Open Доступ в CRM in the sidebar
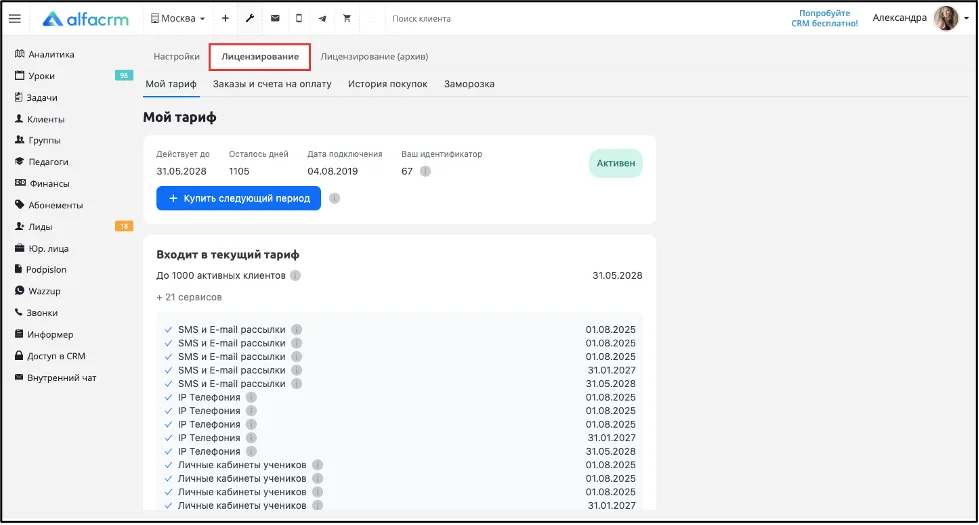The image size is (979, 525). (x=50, y=356)
